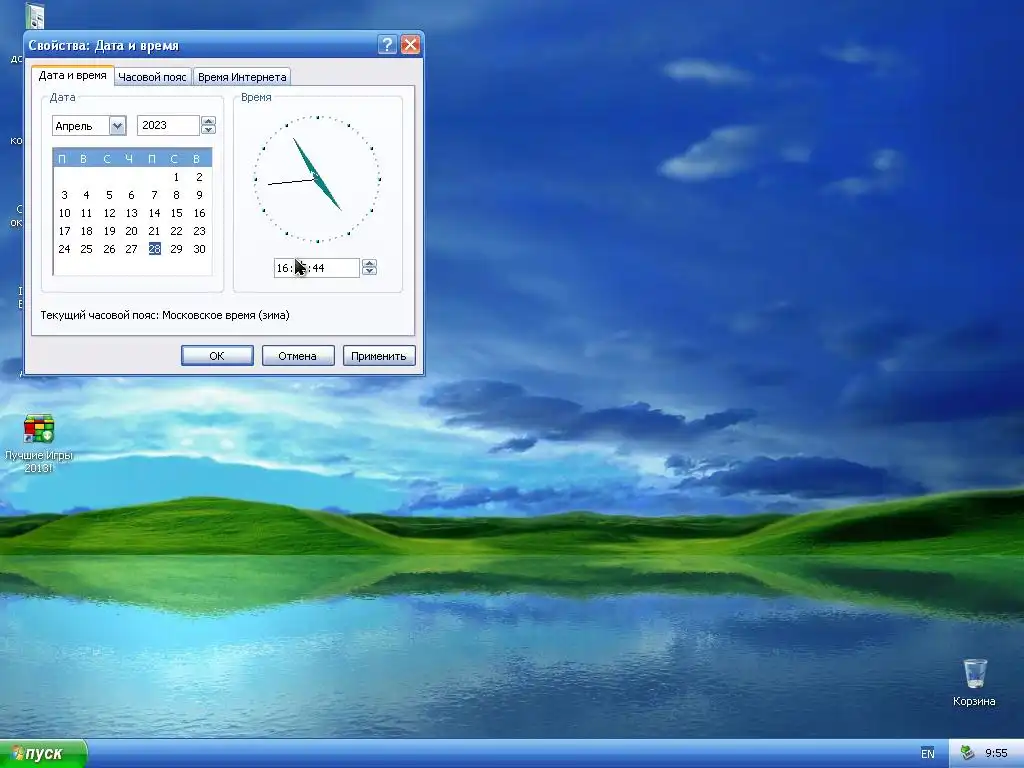Select day 7 in the calendar
Viewport: 1024px width, 768px height.
(154, 195)
